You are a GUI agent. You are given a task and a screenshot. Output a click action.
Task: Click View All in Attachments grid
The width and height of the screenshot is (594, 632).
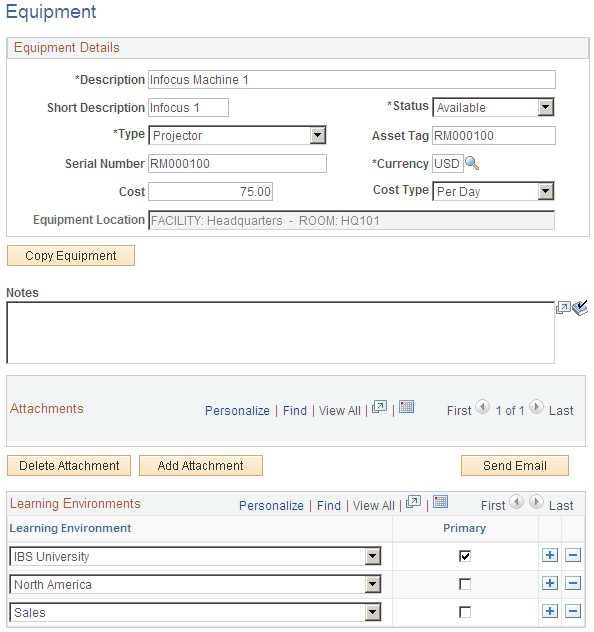[x=340, y=410]
